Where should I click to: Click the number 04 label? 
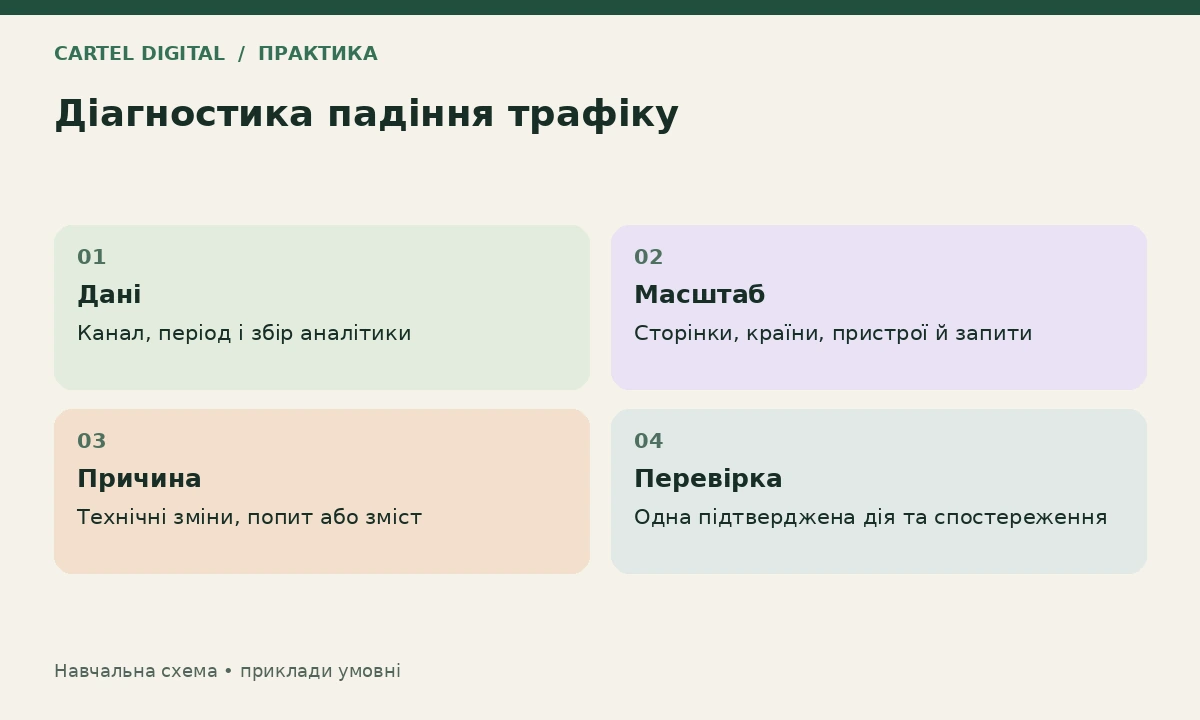click(649, 442)
